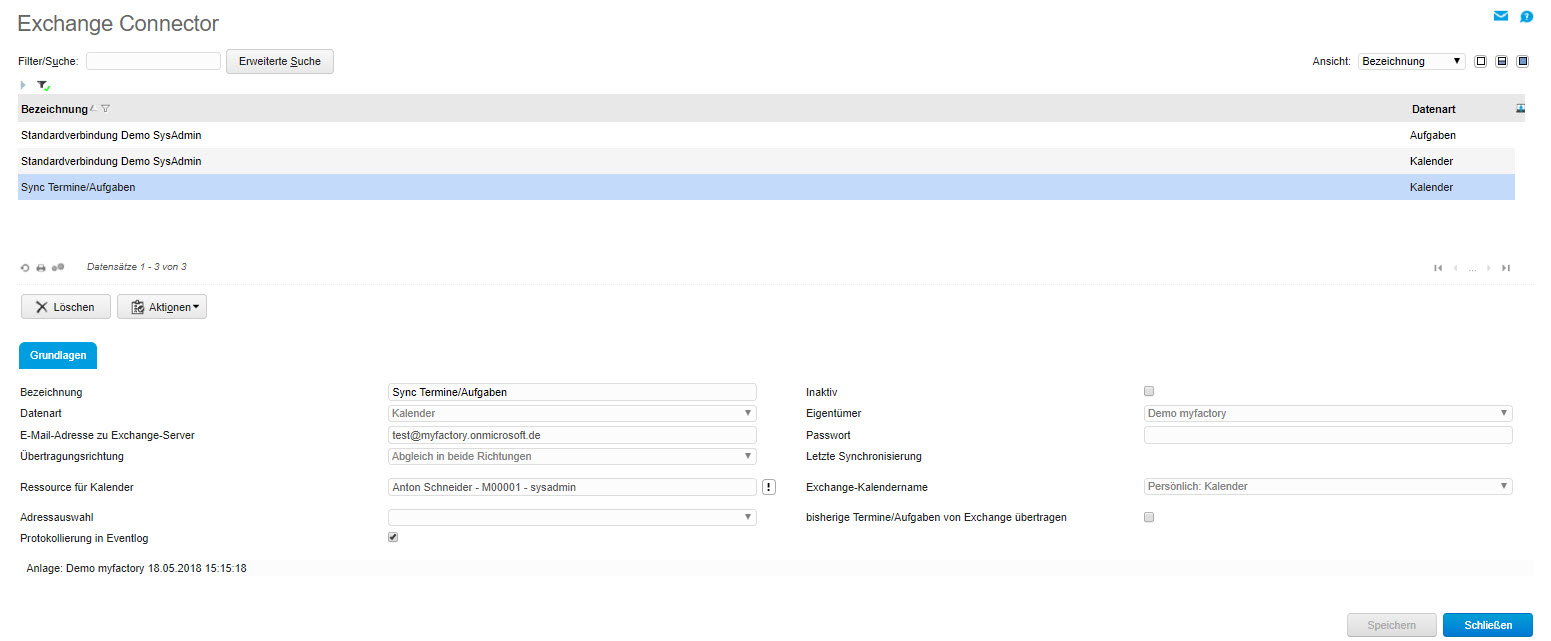Open the Aktionen dropdown button
This screenshot has width=1551, height=641.
click(162, 307)
